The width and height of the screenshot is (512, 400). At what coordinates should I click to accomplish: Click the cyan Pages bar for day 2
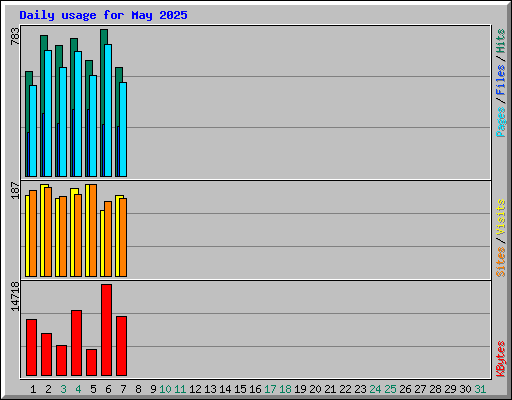pyautogui.click(x=48, y=113)
